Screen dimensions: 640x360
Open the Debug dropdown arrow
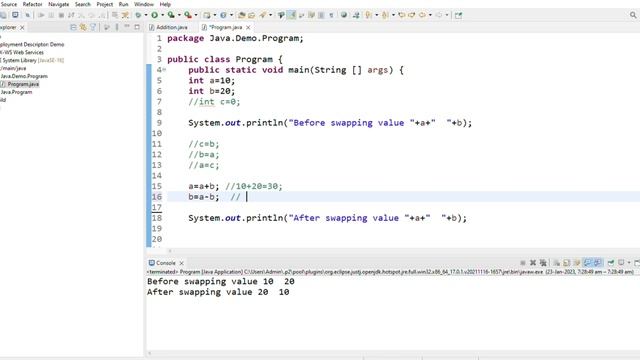145,15
